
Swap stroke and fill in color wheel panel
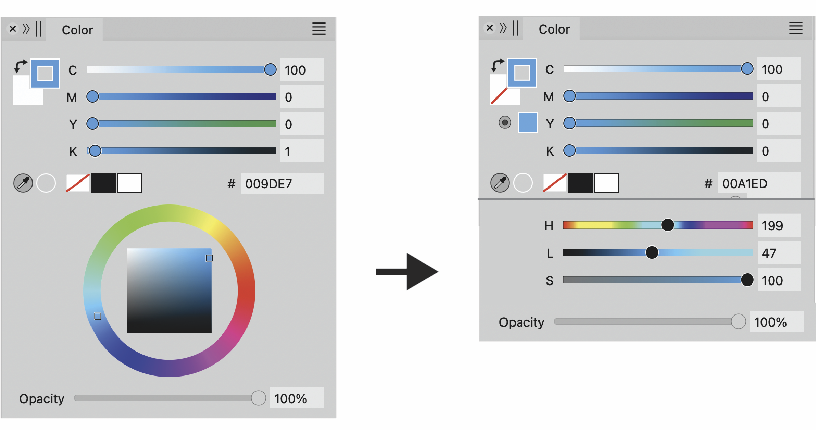coord(20,66)
